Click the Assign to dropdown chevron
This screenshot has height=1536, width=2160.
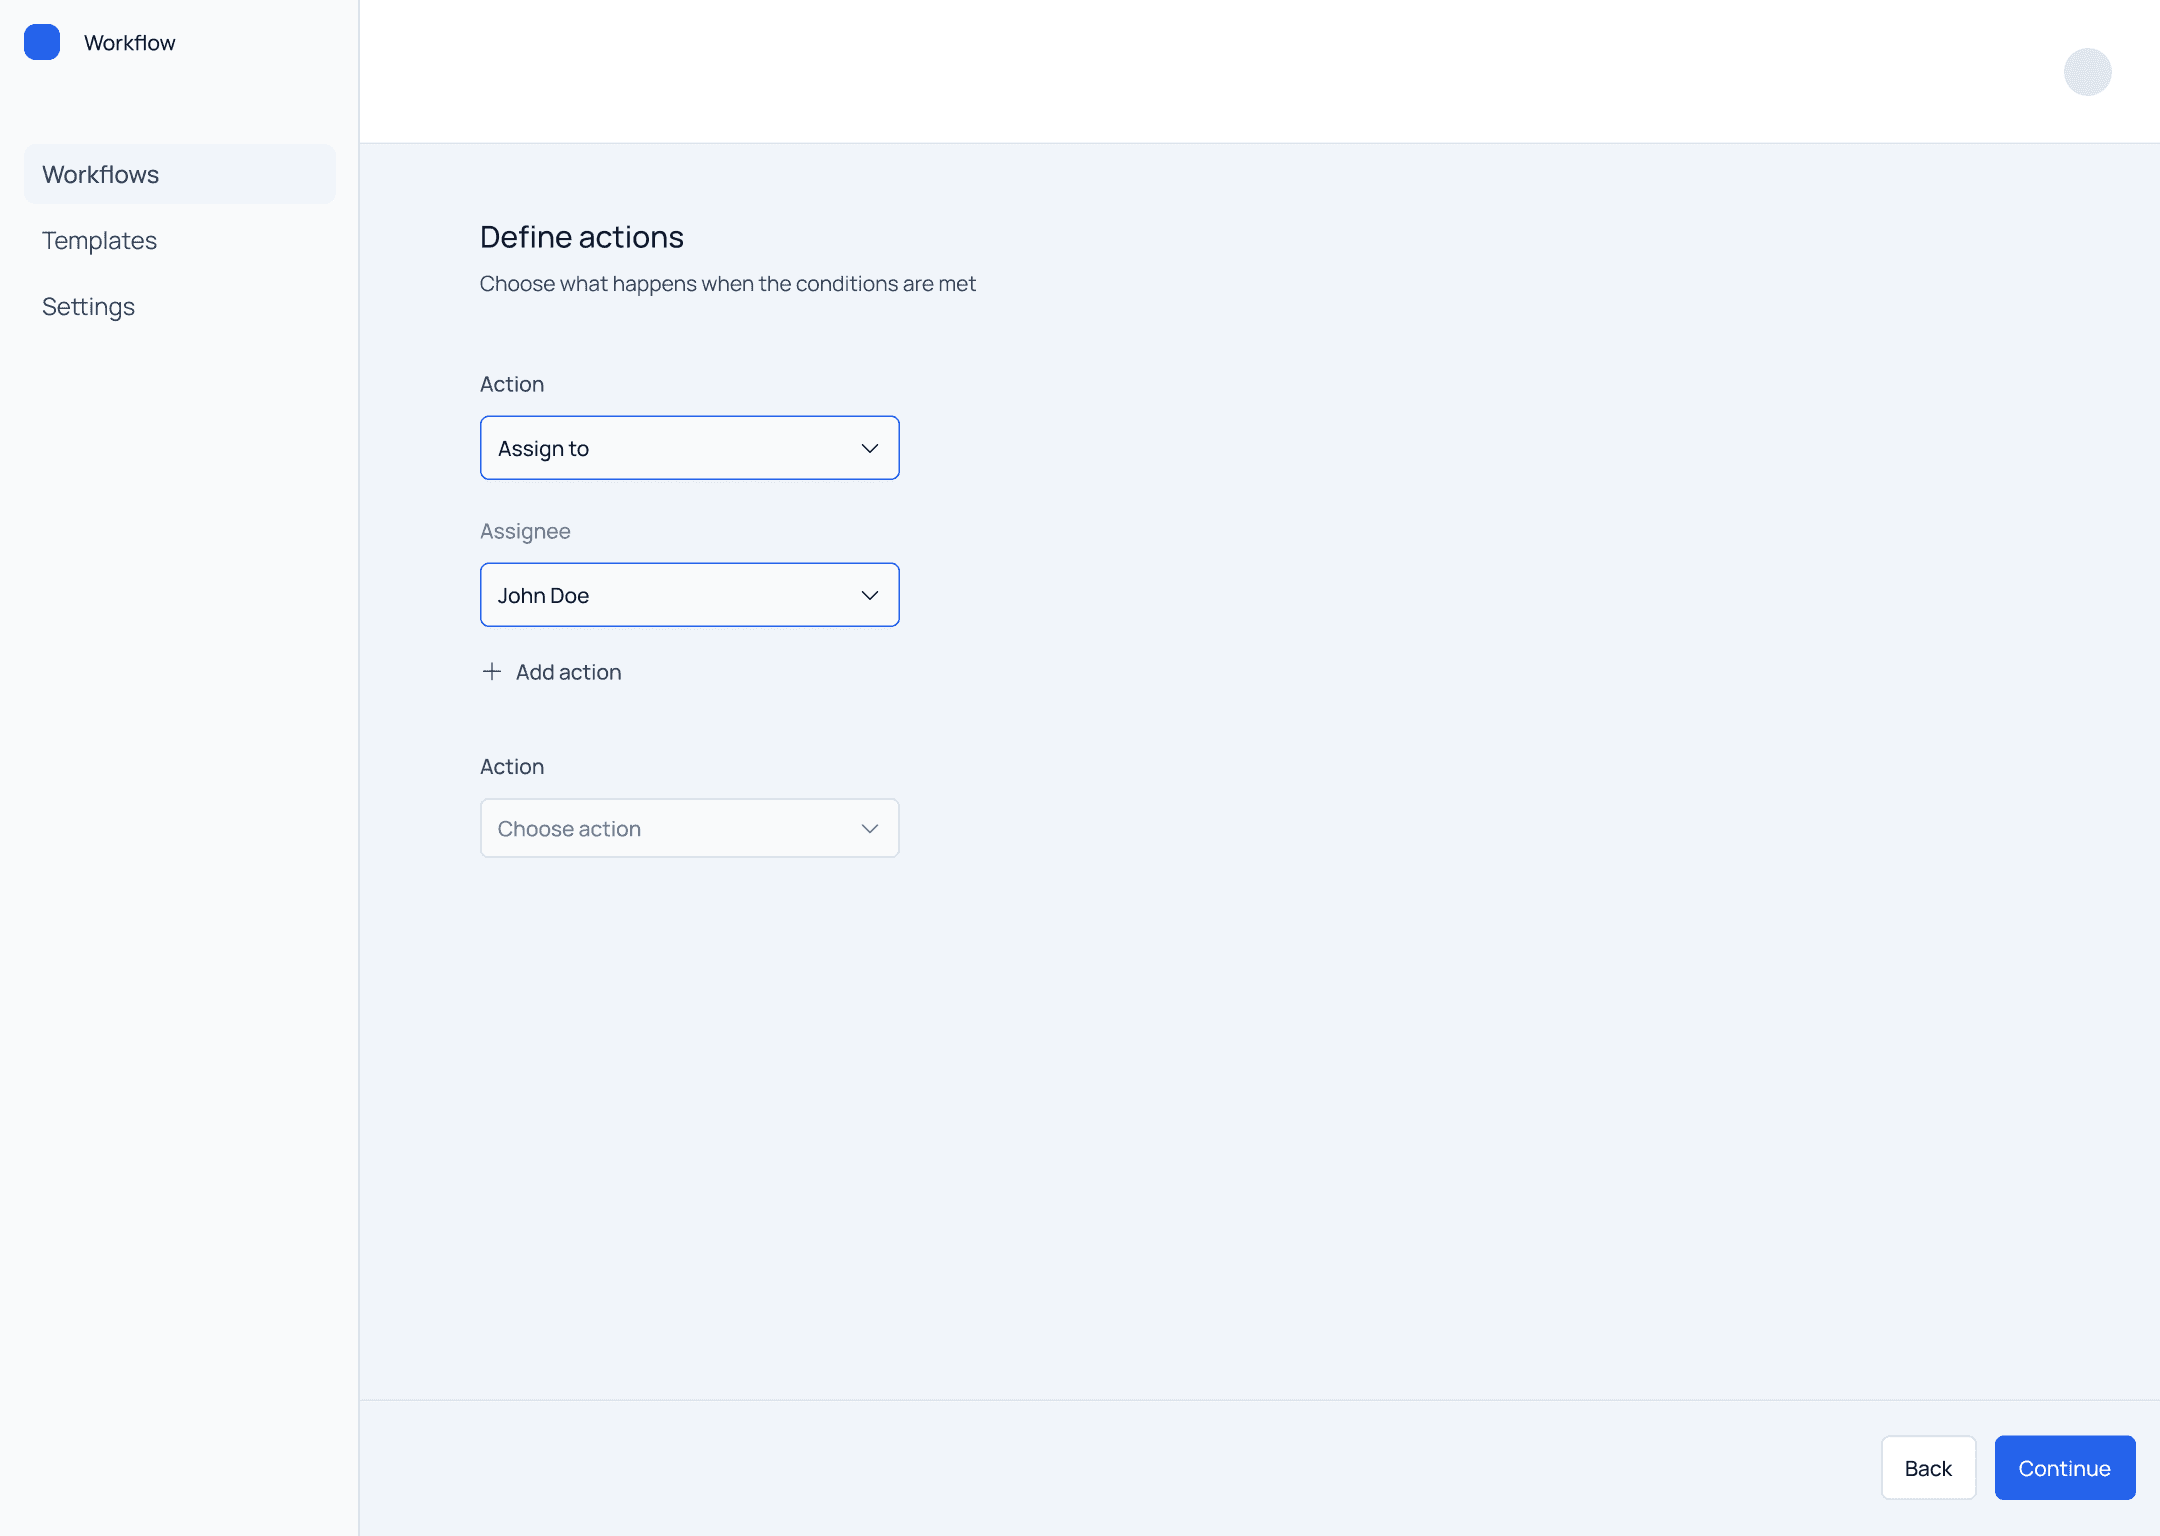(x=869, y=448)
